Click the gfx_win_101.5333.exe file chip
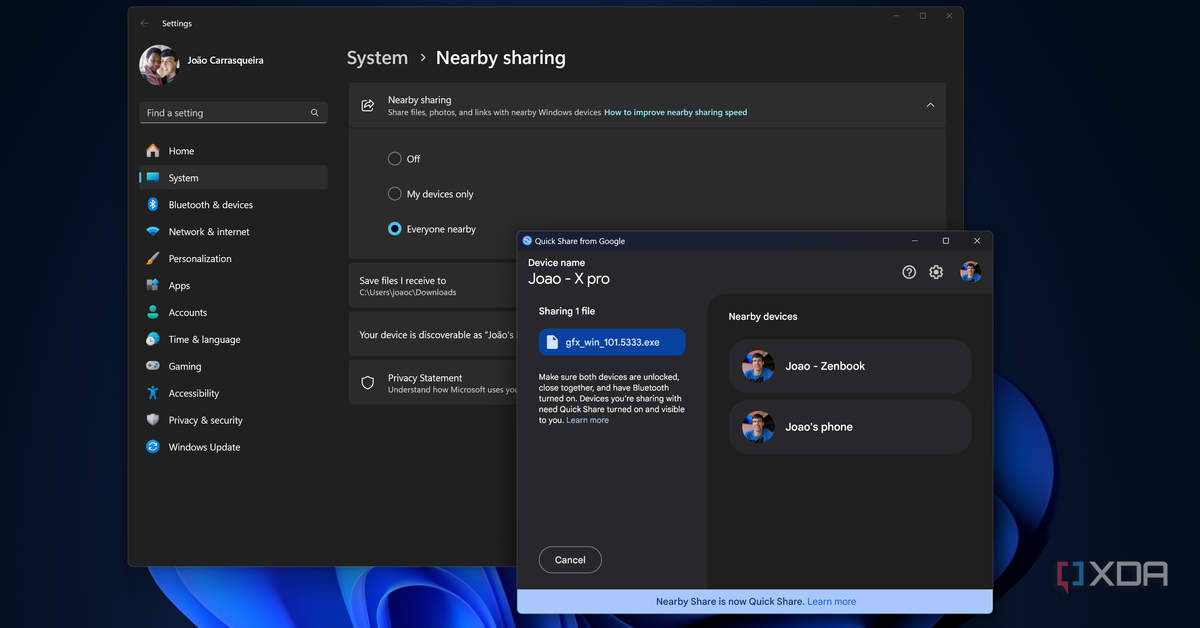1200x628 pixels. (x=612, y=341)
